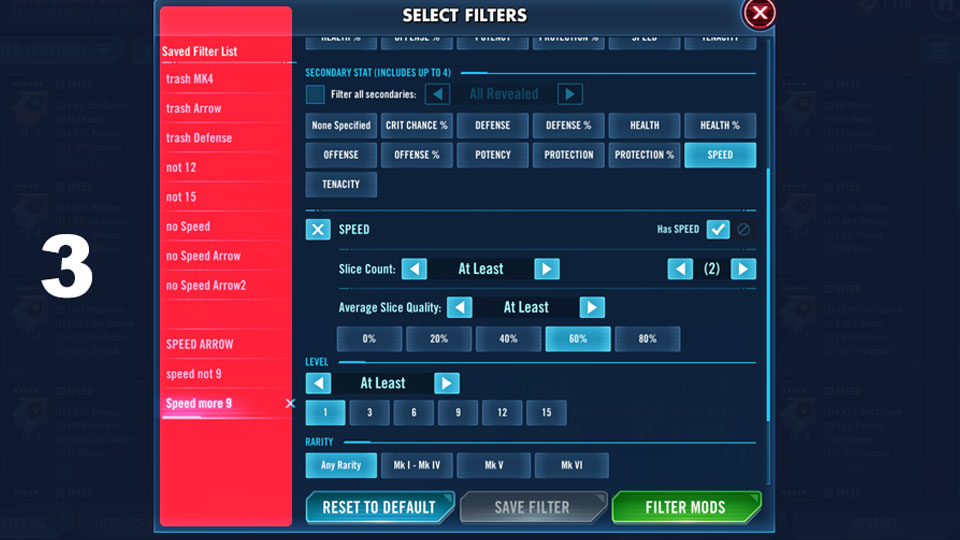Select the does-not-have SPEED circle icon
Screen dimensions: 960x540
[x=743, y=229]
